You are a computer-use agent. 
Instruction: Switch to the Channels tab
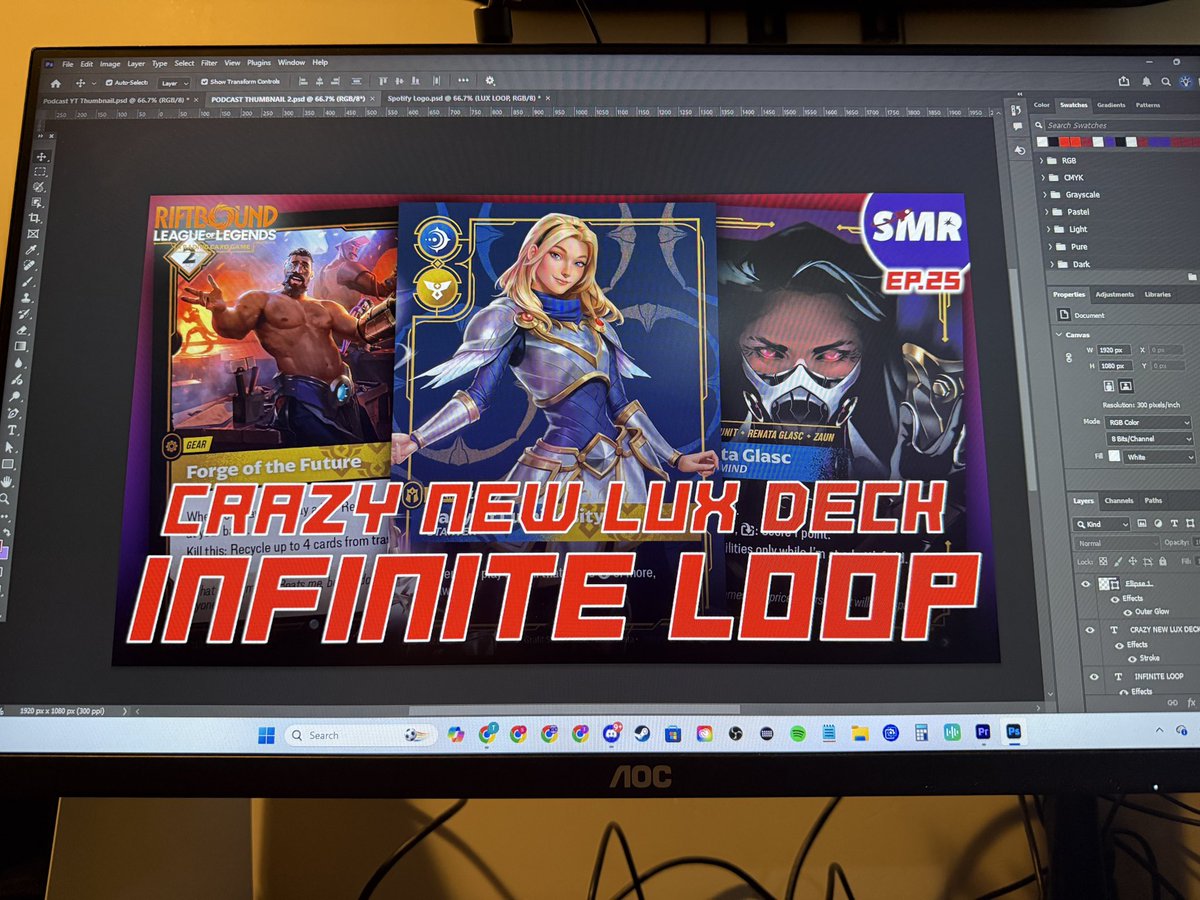coord(1119,500)
